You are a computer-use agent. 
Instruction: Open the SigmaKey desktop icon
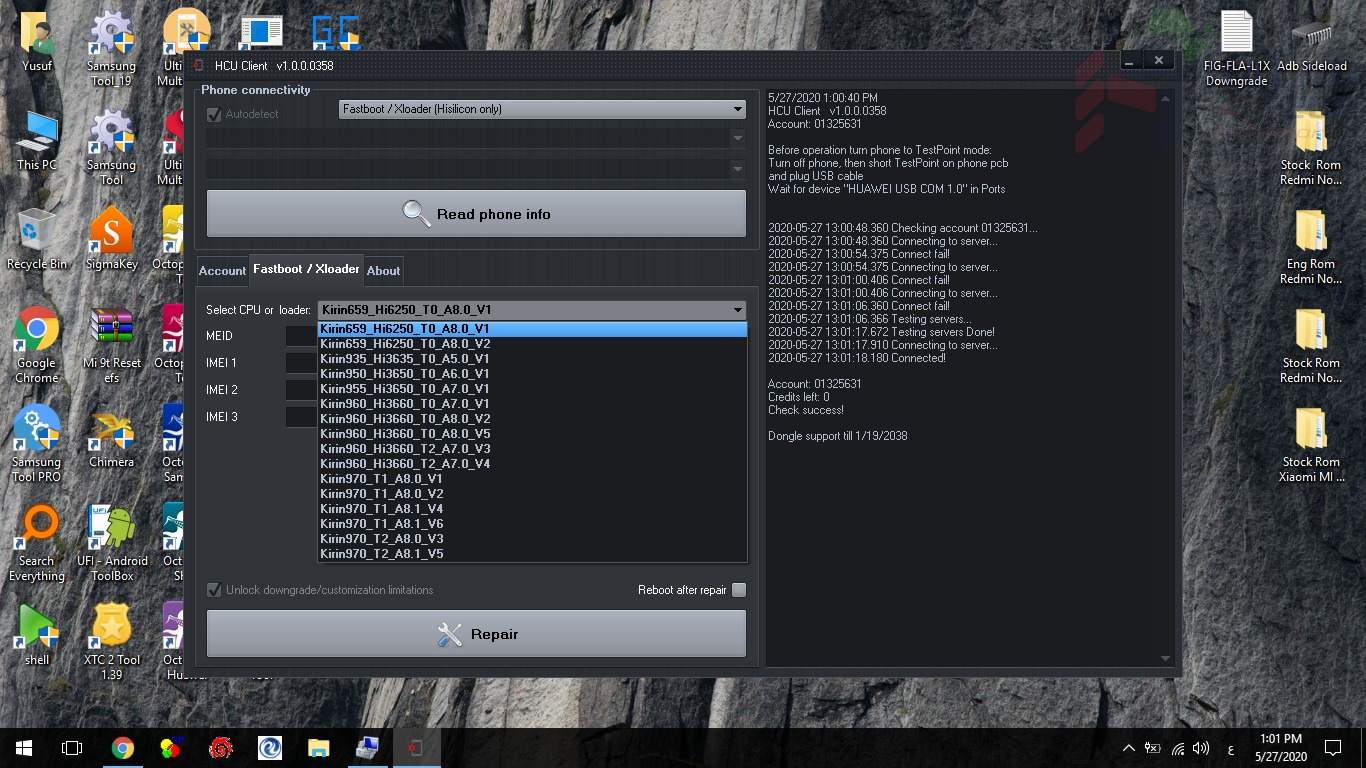[111, 239]
